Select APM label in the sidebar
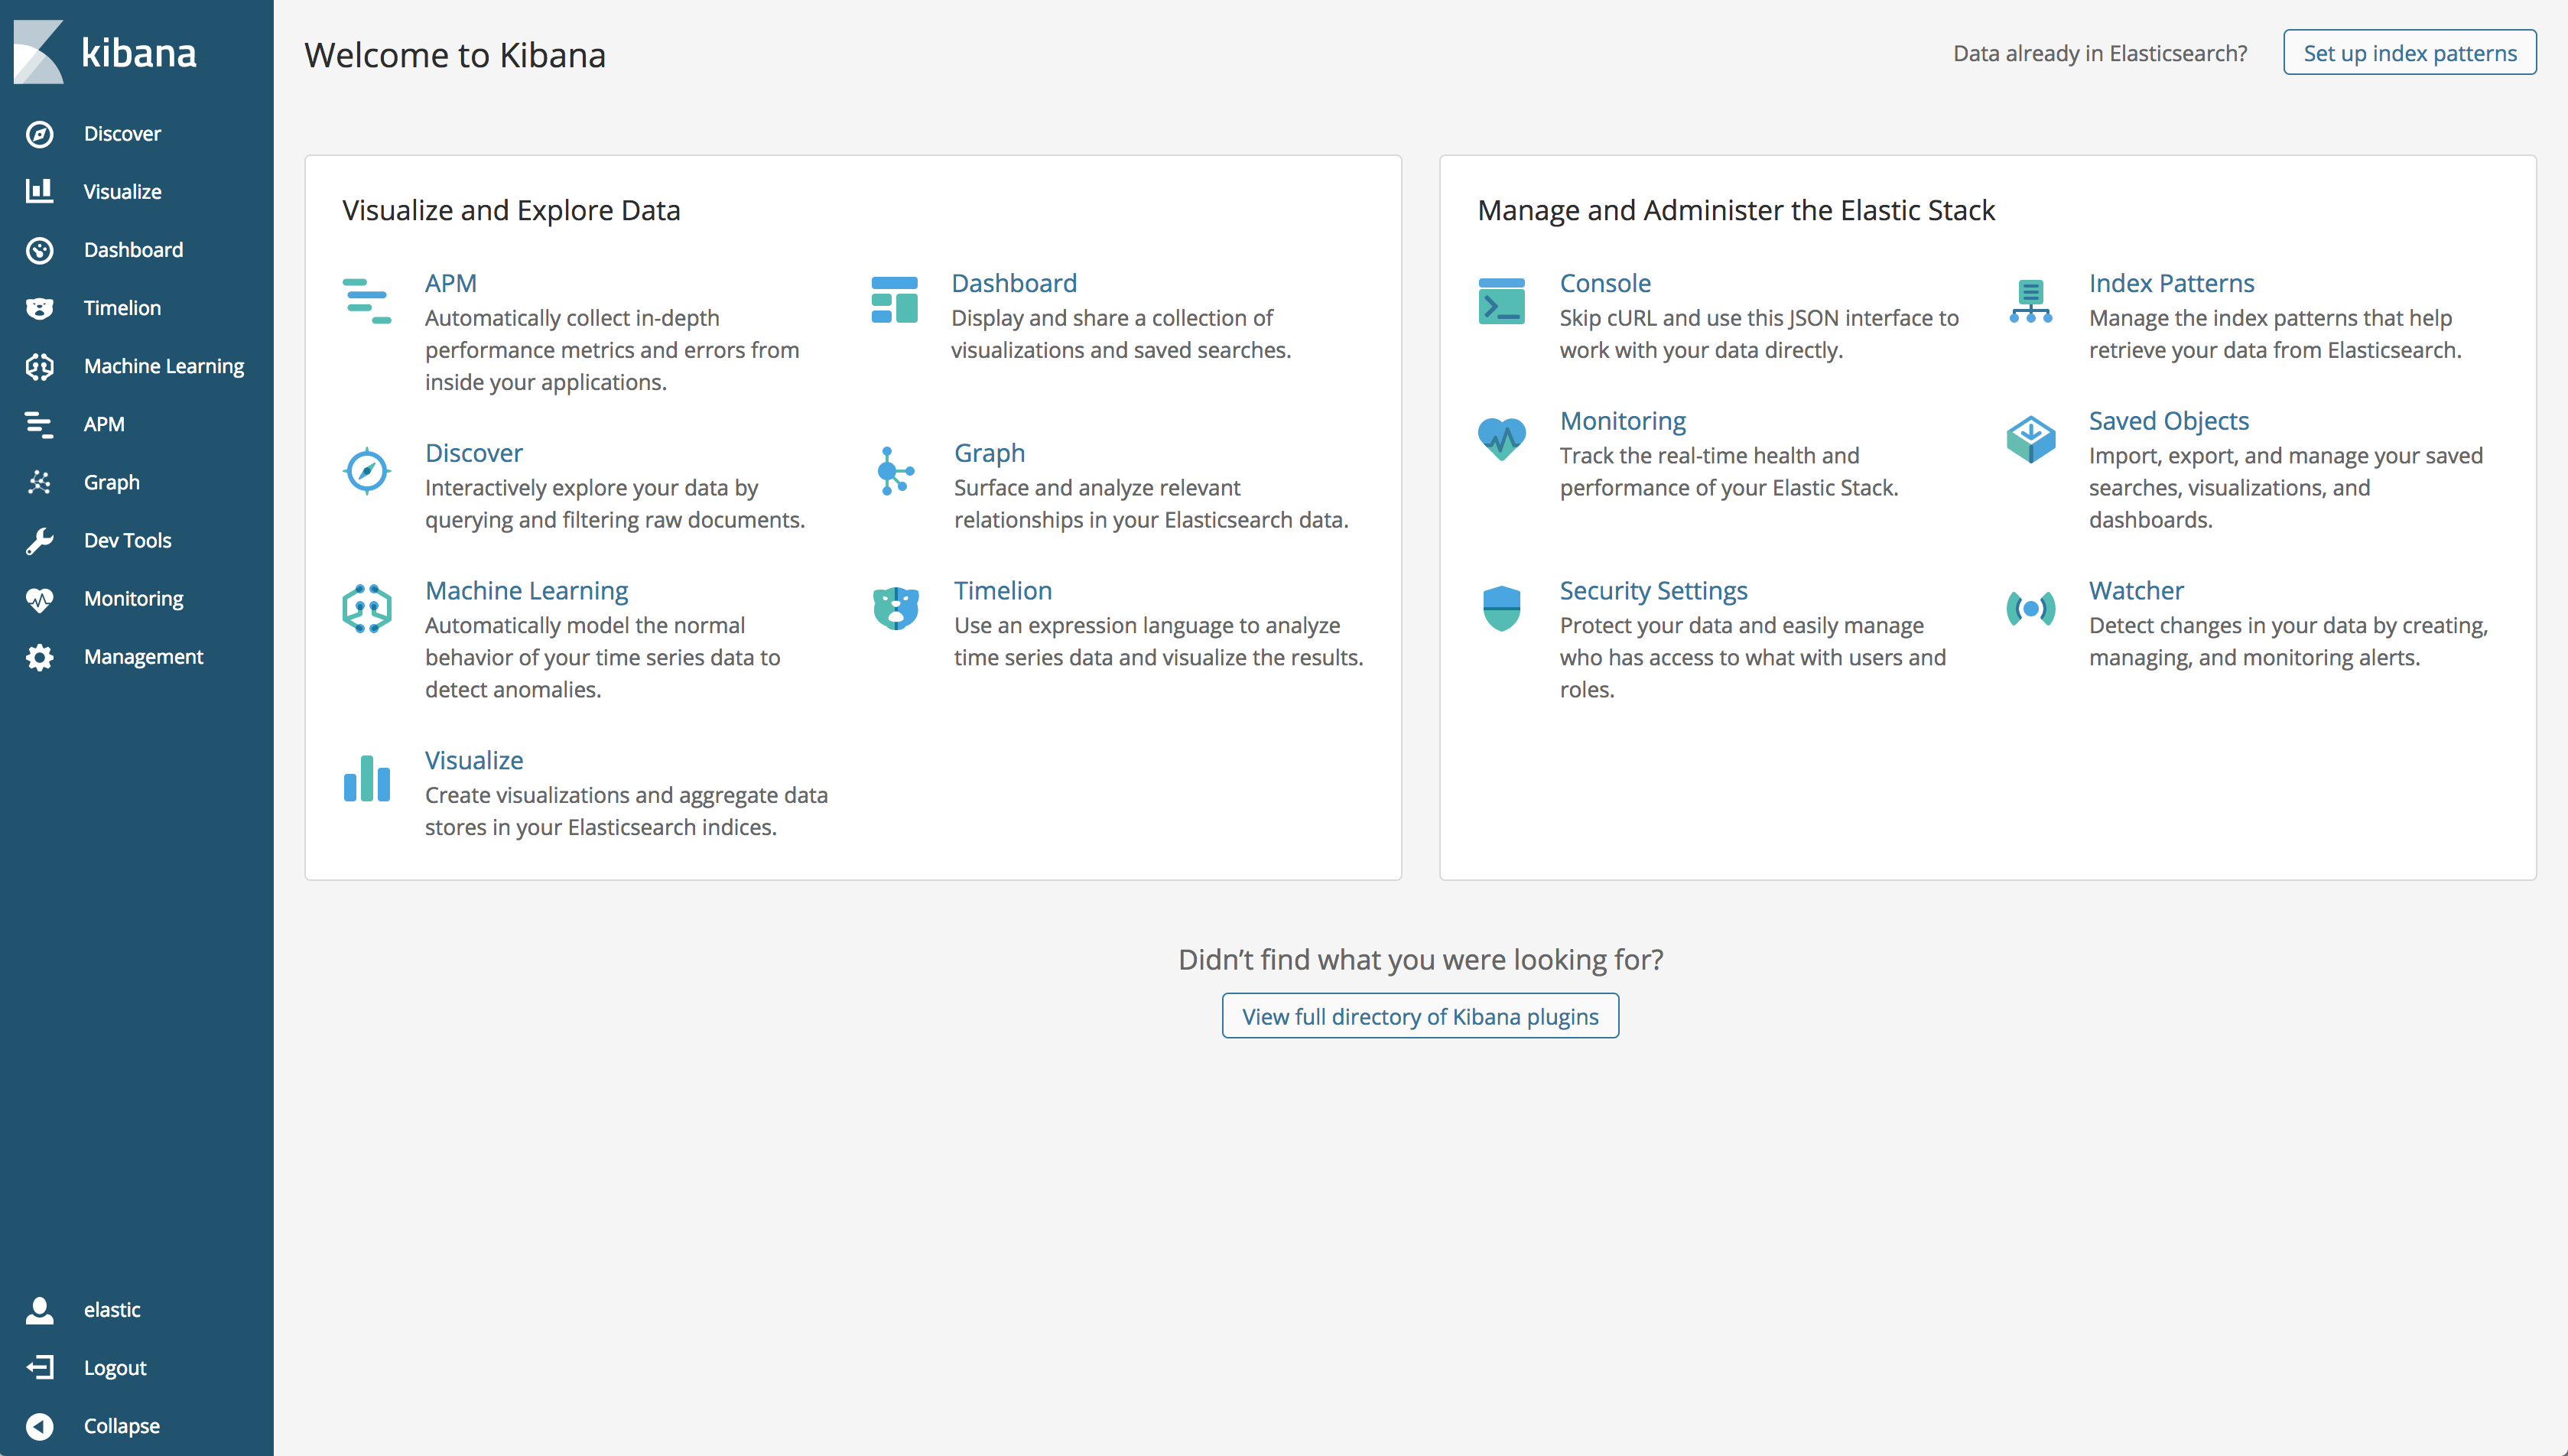The image size is (2568, 1456). 104,424
